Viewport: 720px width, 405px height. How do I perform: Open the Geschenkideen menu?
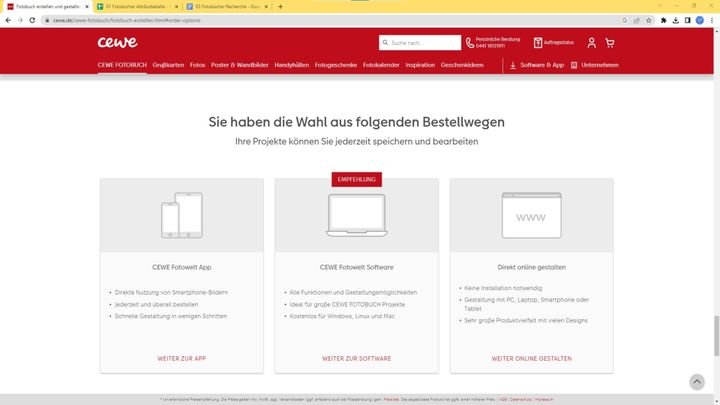[x=462, y=65]
